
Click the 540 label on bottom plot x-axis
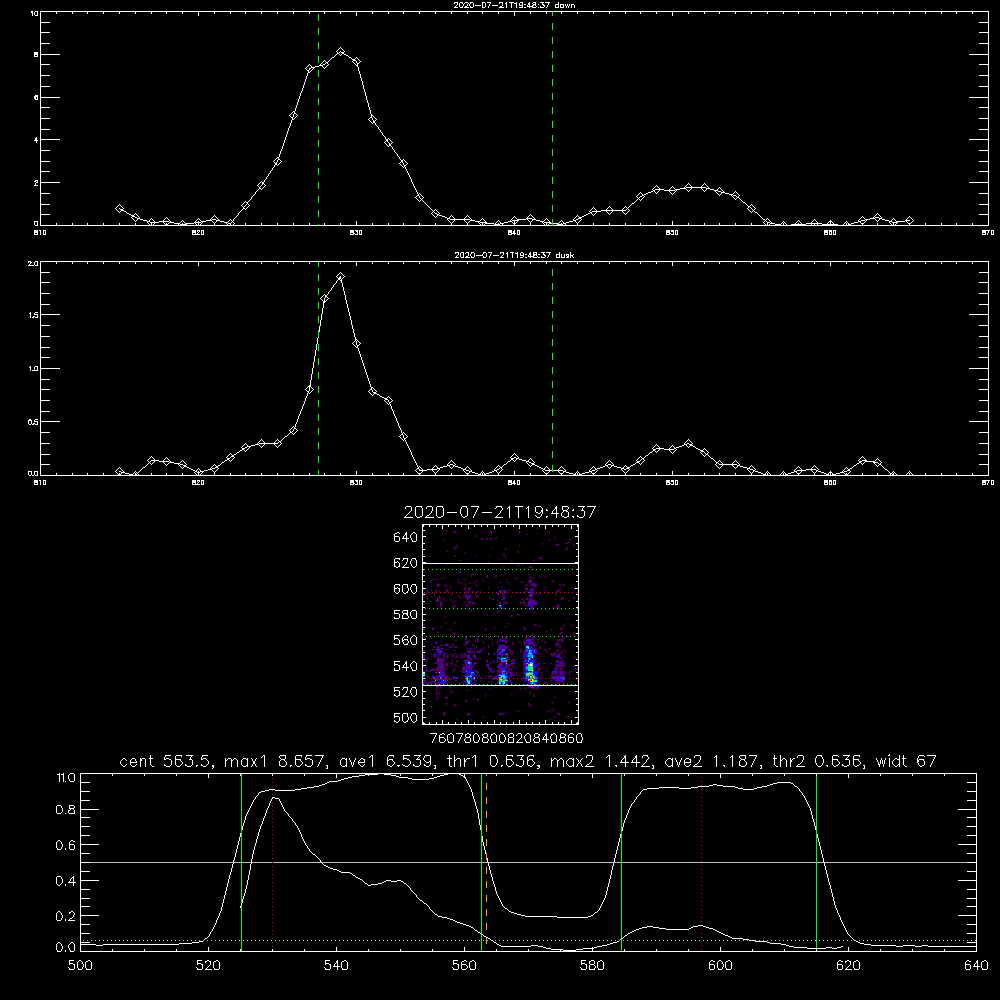coord(336,966)
